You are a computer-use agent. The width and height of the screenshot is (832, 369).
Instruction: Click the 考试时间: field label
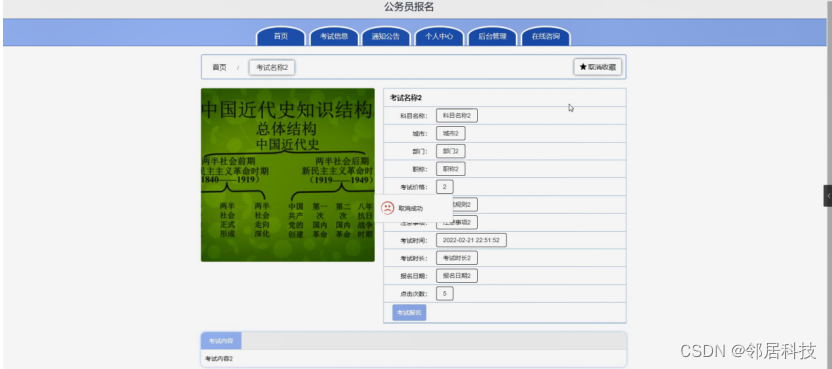[x=414, y=241]
